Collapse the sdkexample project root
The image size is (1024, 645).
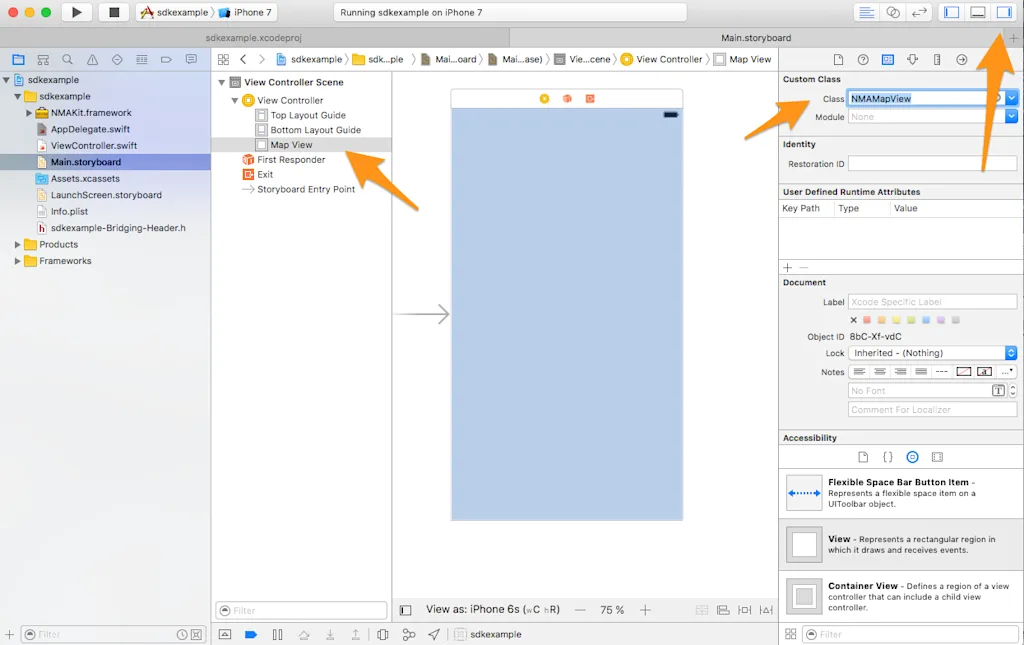point(6,80)
